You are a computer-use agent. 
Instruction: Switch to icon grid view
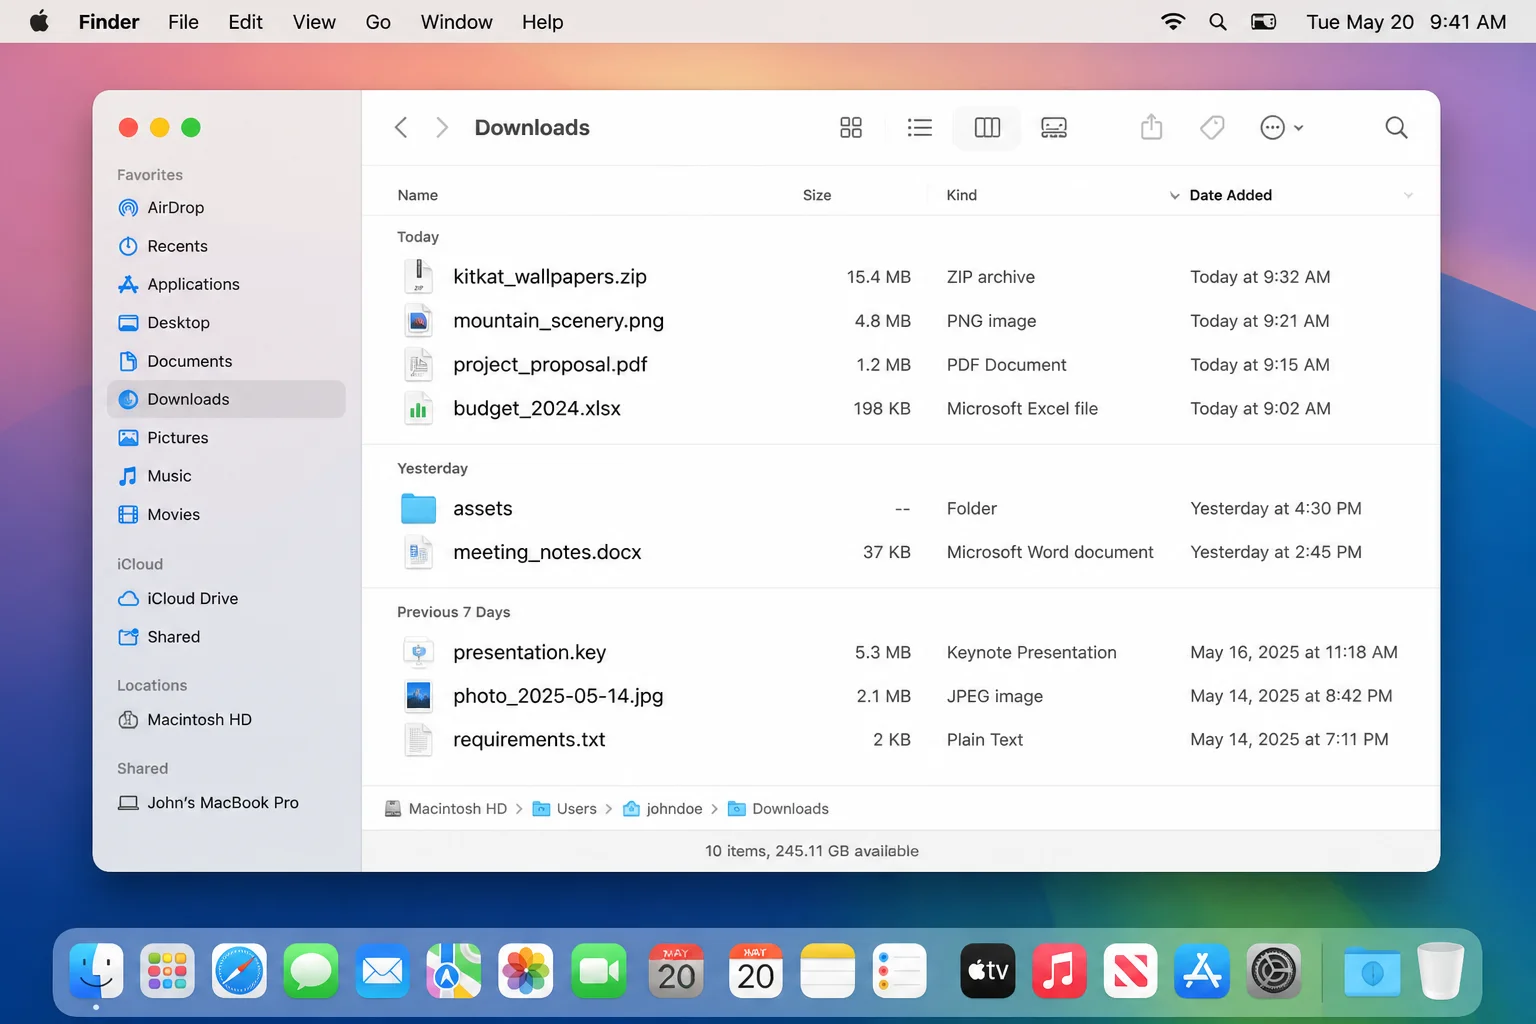pyautogui.click(x=851, y=128)
